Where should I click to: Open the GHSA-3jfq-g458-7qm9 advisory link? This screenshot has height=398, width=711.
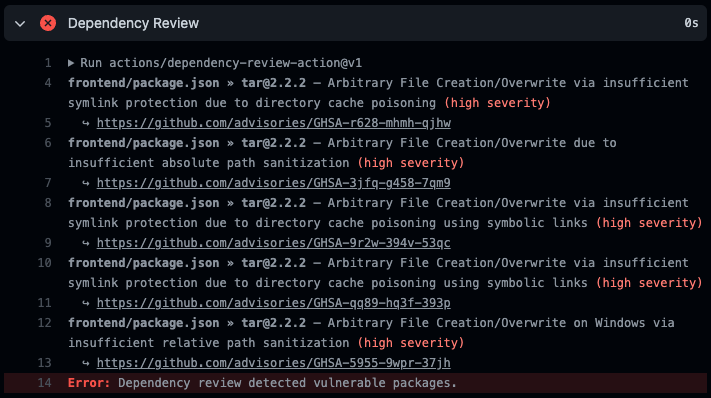(273, 183)
